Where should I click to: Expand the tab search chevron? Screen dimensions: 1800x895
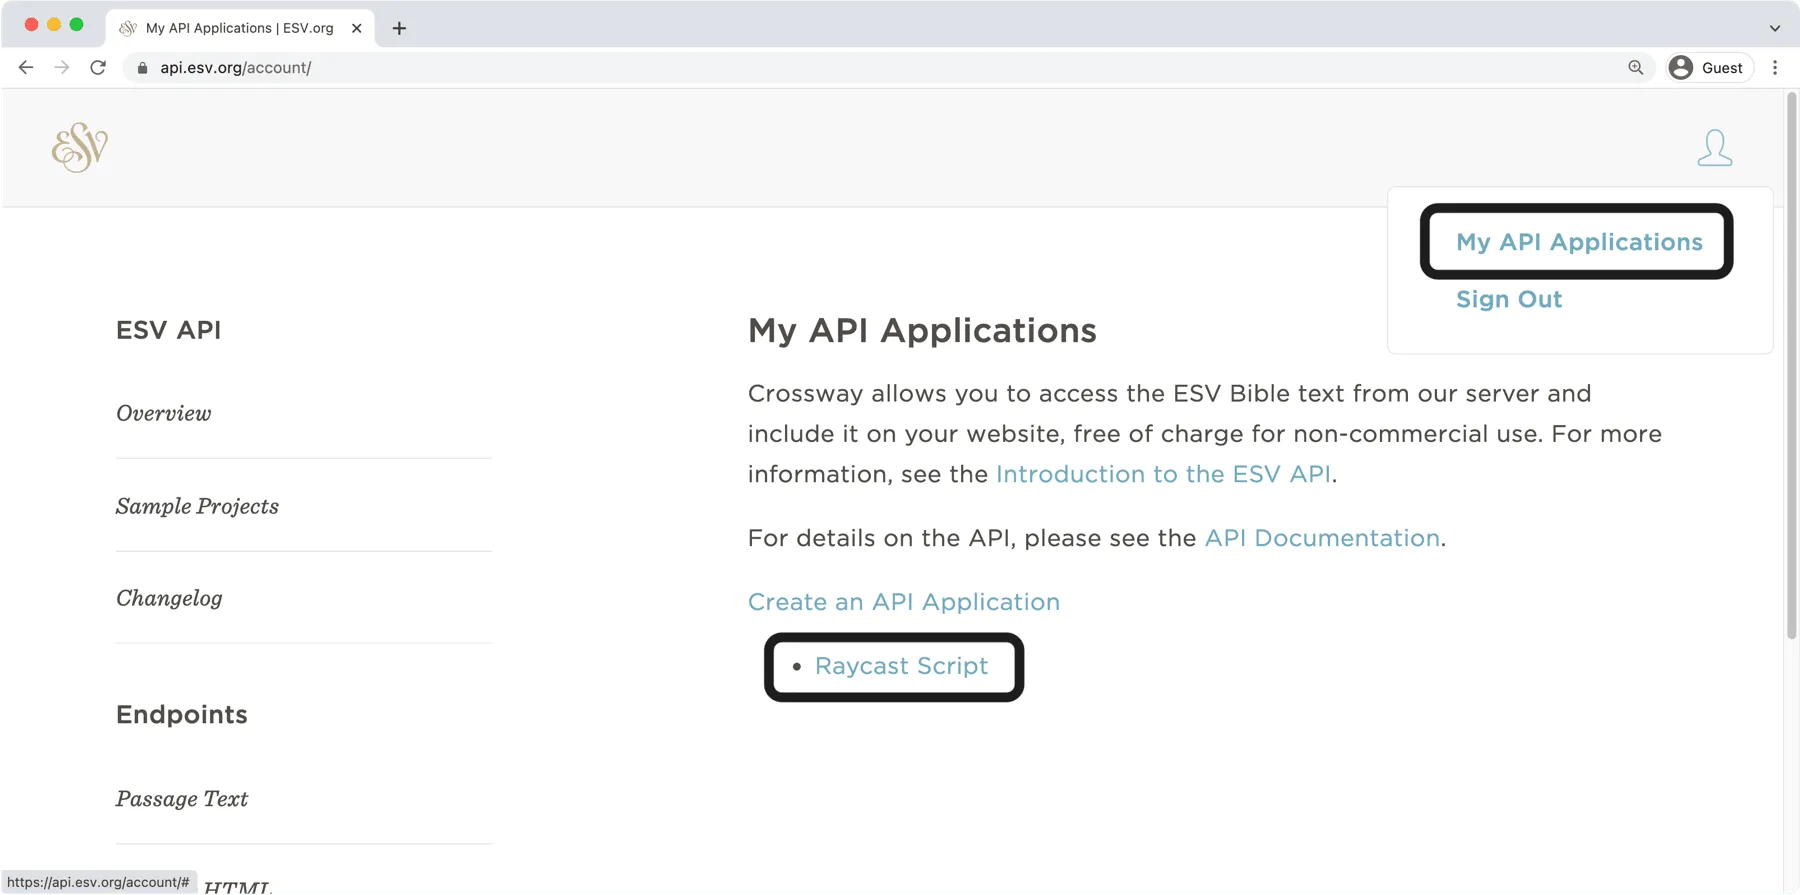[1775, 28]
